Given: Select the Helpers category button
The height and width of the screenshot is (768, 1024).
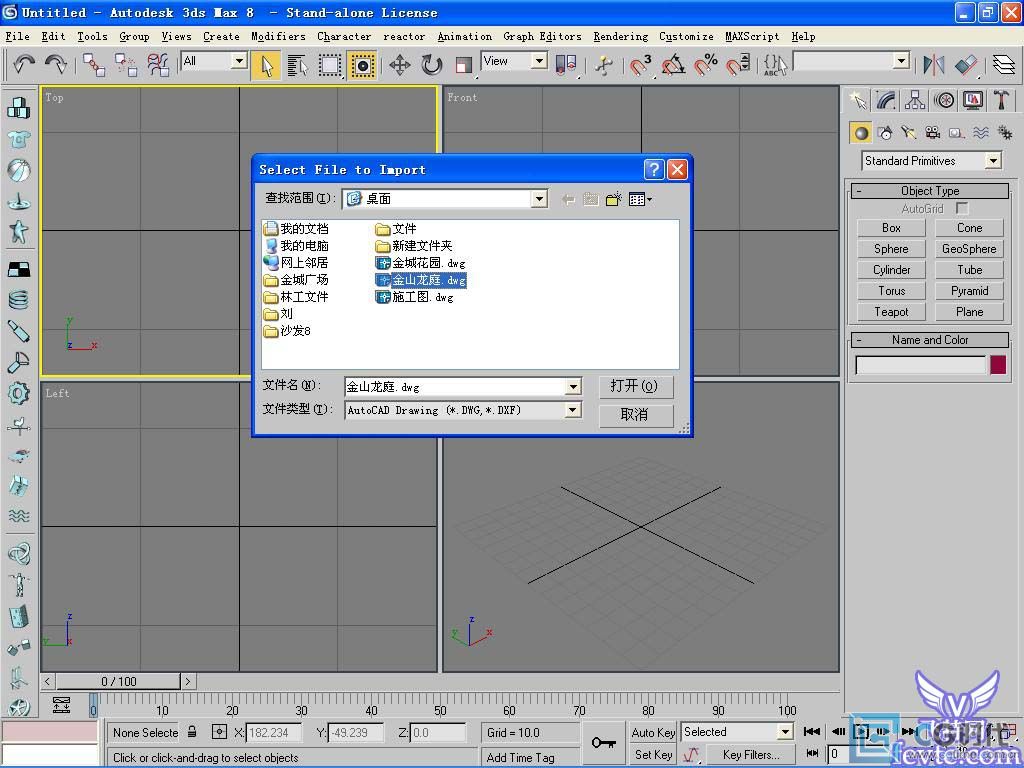Looking at the screenshot, I should click(x=957, y=133).
